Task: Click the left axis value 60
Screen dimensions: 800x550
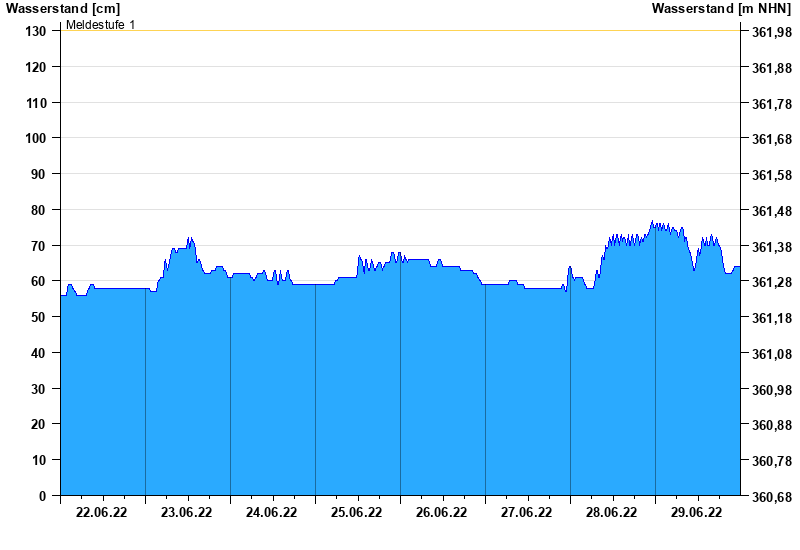Action: 38,281
